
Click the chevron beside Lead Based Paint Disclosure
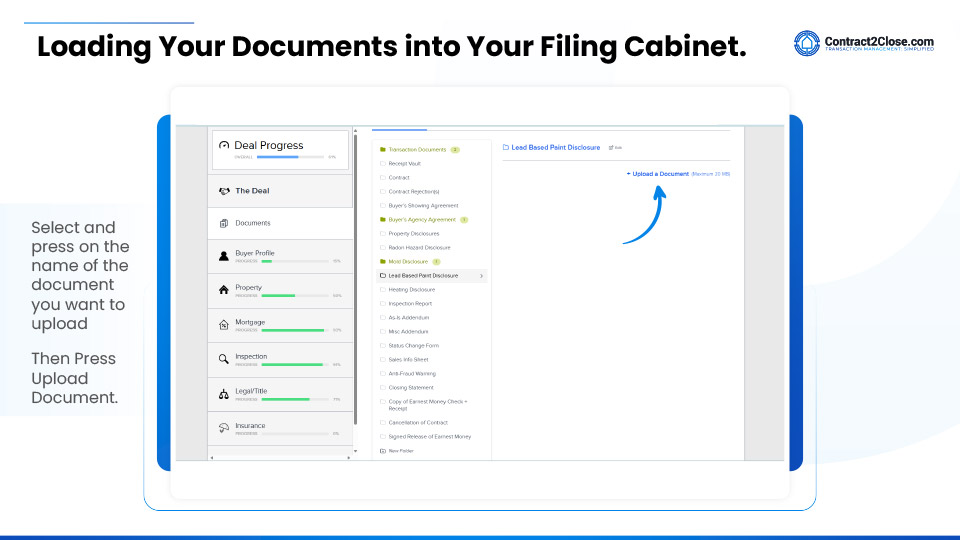tap(482, 275)
